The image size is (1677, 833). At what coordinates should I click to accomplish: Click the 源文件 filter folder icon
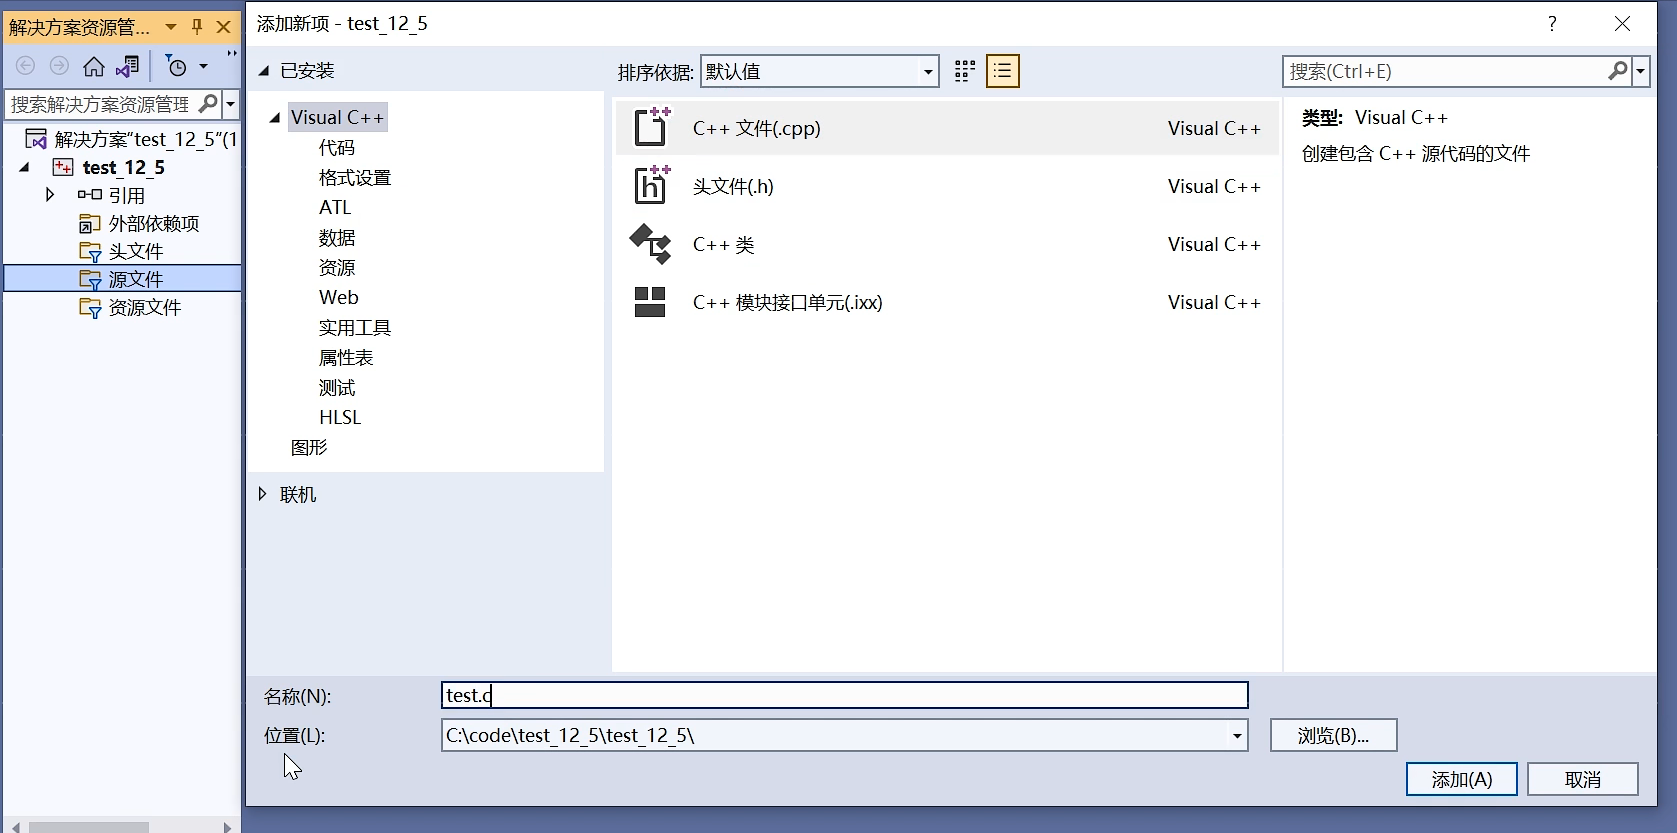pos(90,279)
